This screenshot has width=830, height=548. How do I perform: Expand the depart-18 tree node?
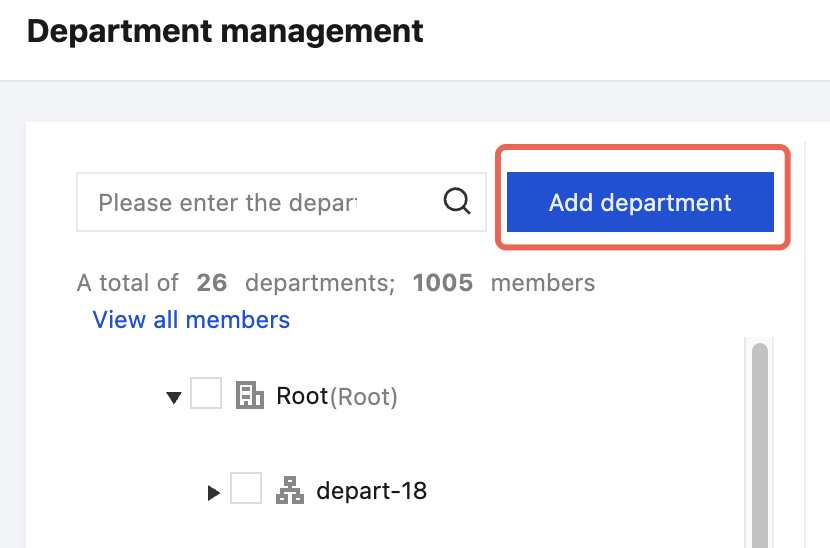click(213, 493)
